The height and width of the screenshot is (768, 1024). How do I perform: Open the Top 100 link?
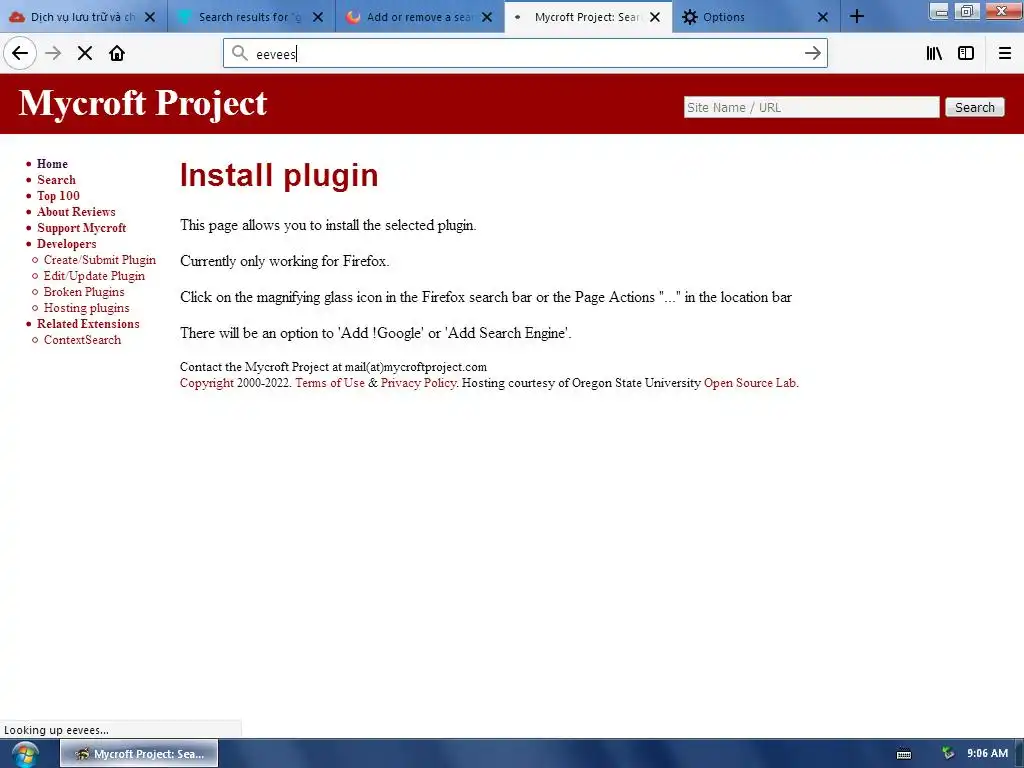(58, 196)
